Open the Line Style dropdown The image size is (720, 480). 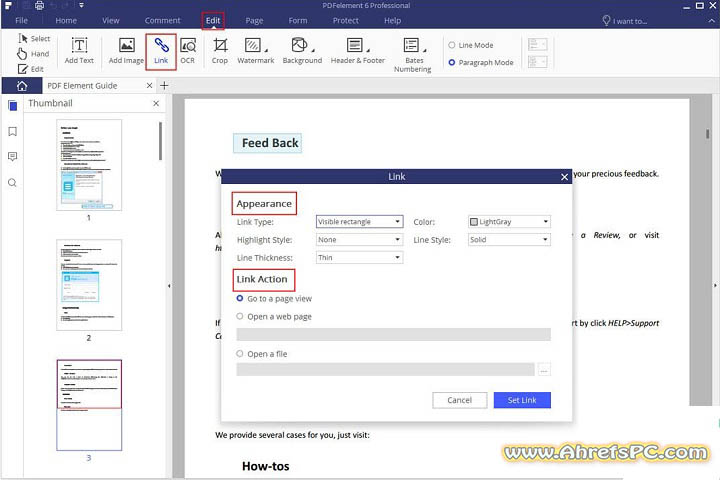point(509,239)
